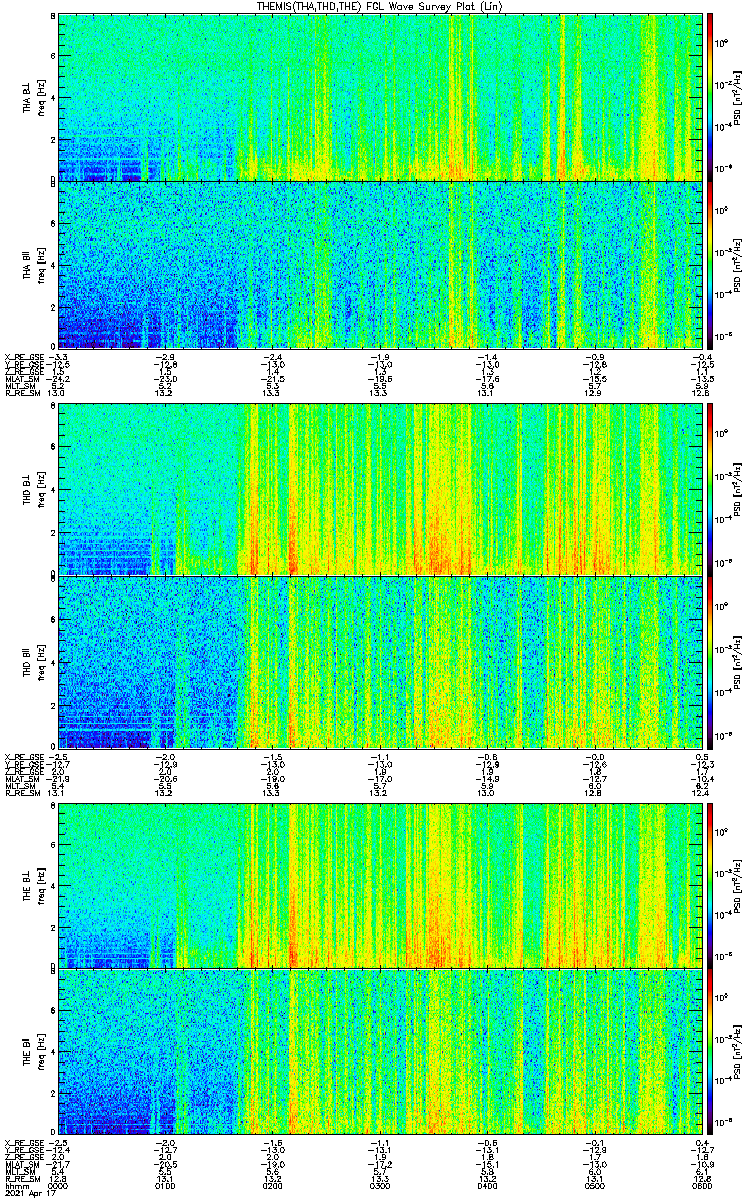Click the 'THE BL' y-axis label

tap(27, 884)
